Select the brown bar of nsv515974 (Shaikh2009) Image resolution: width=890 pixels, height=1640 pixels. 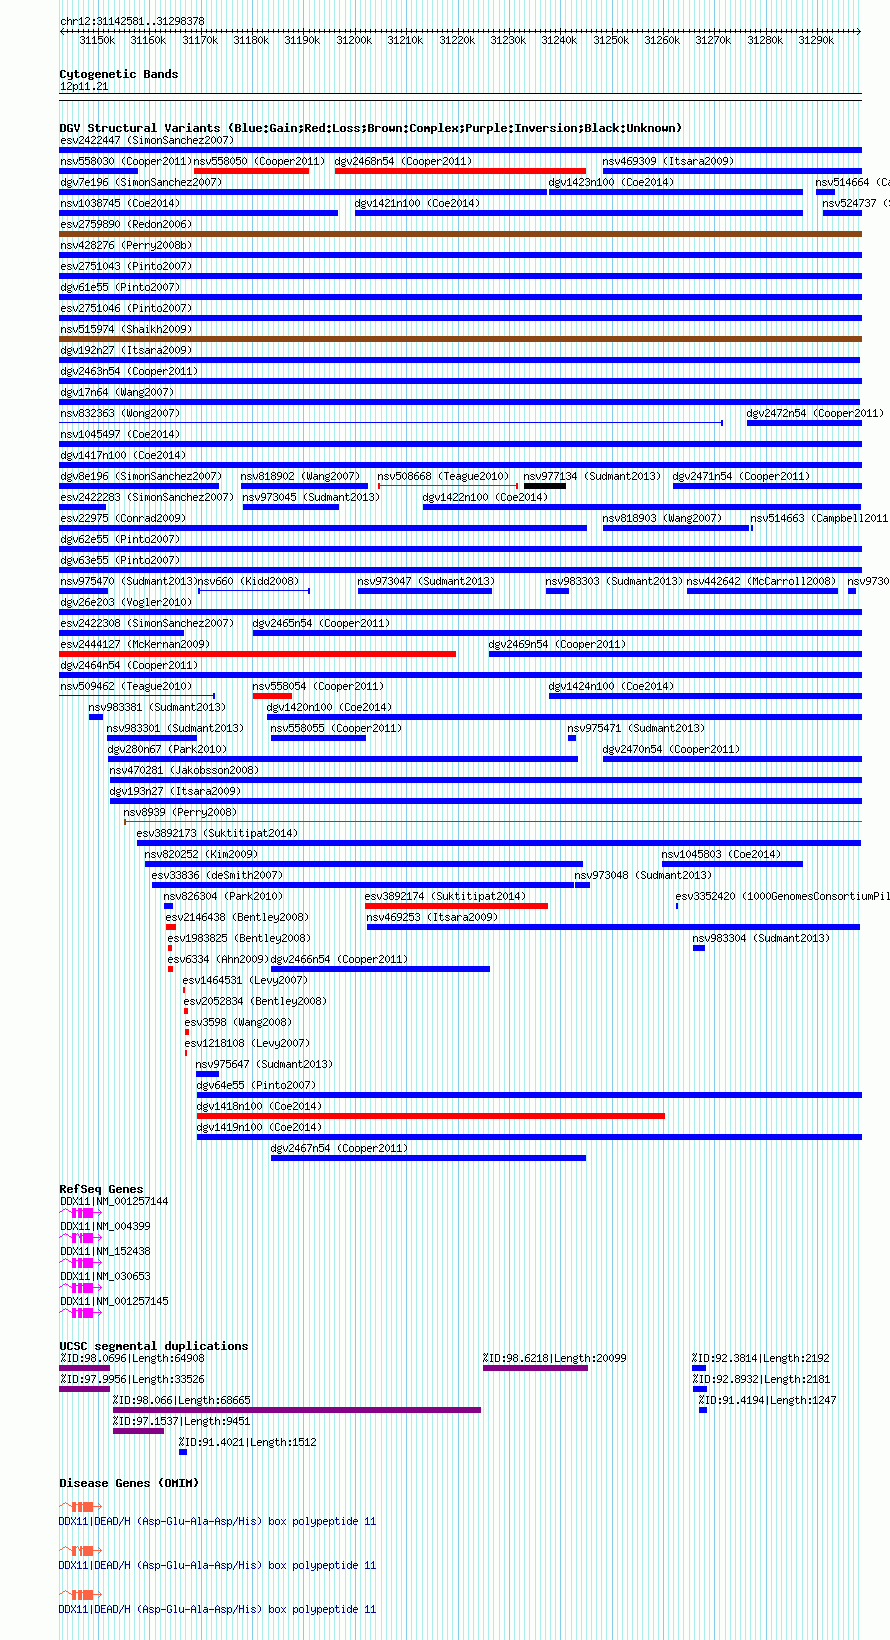pyautogui.click(x=461, y=339)
